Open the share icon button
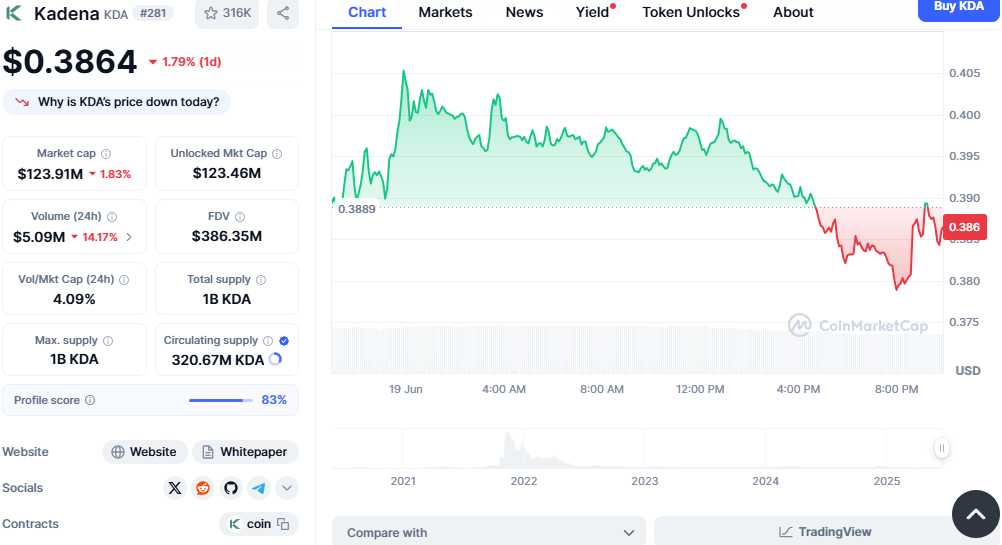Screen dimensions: 1002x545 click(283, 13)
